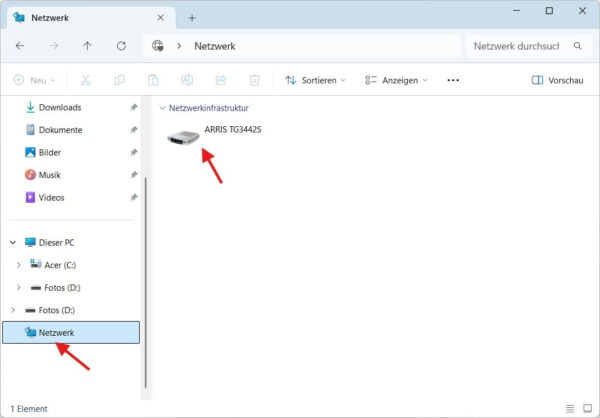
Task: Go back with the left arrow button
Action: coord(20,46)
